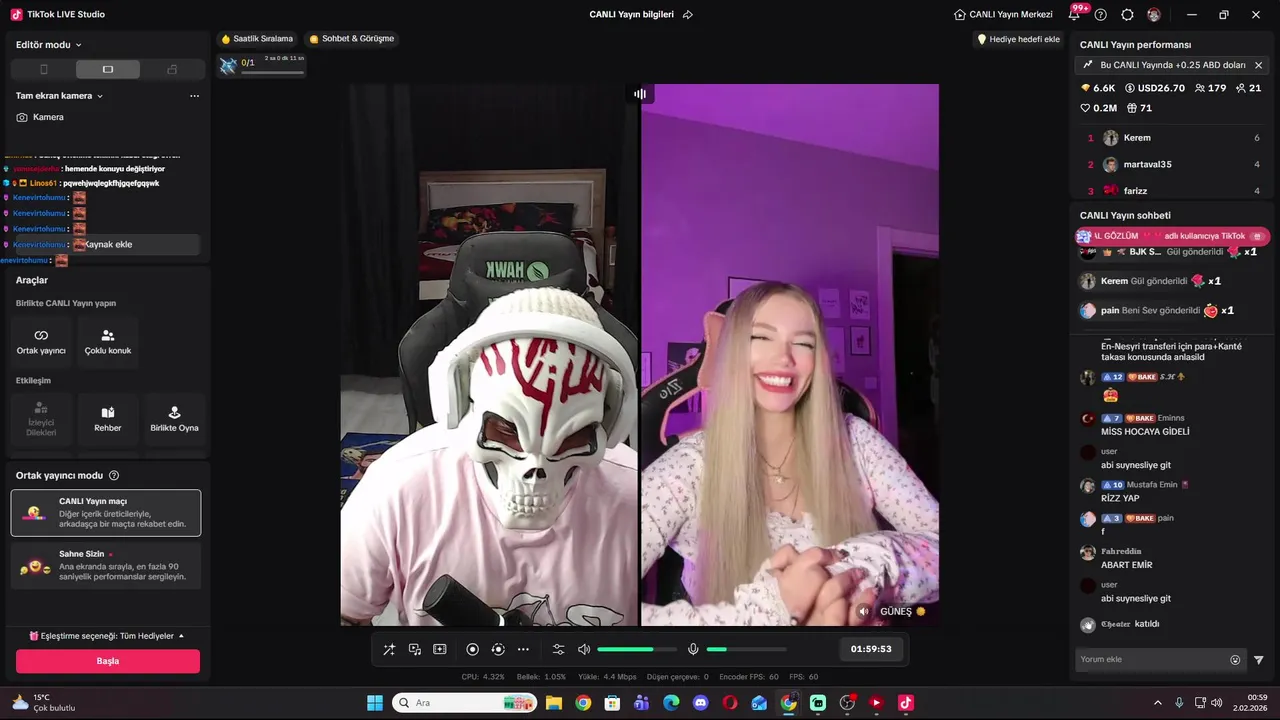Share via CANLI Yayın bilgileri arrow
This screenshot has height=720, width=1280.
tap(687, 15)
